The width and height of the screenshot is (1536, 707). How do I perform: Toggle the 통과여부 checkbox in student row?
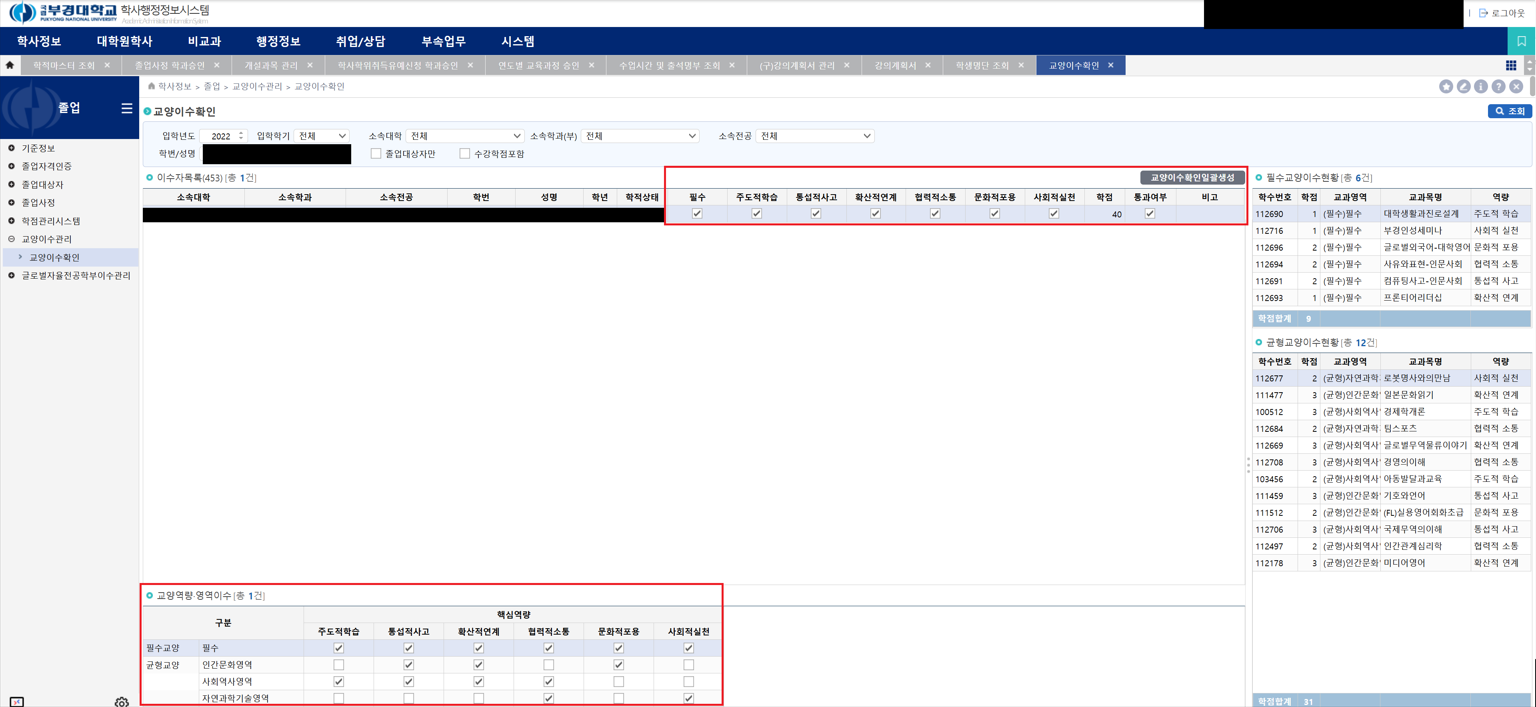tap(1150, 213)
